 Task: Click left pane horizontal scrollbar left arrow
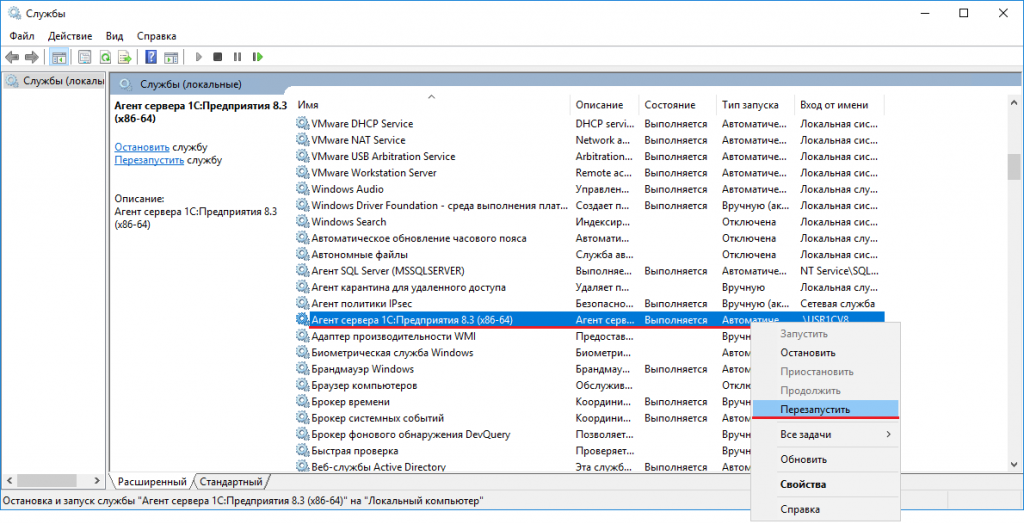9,481
